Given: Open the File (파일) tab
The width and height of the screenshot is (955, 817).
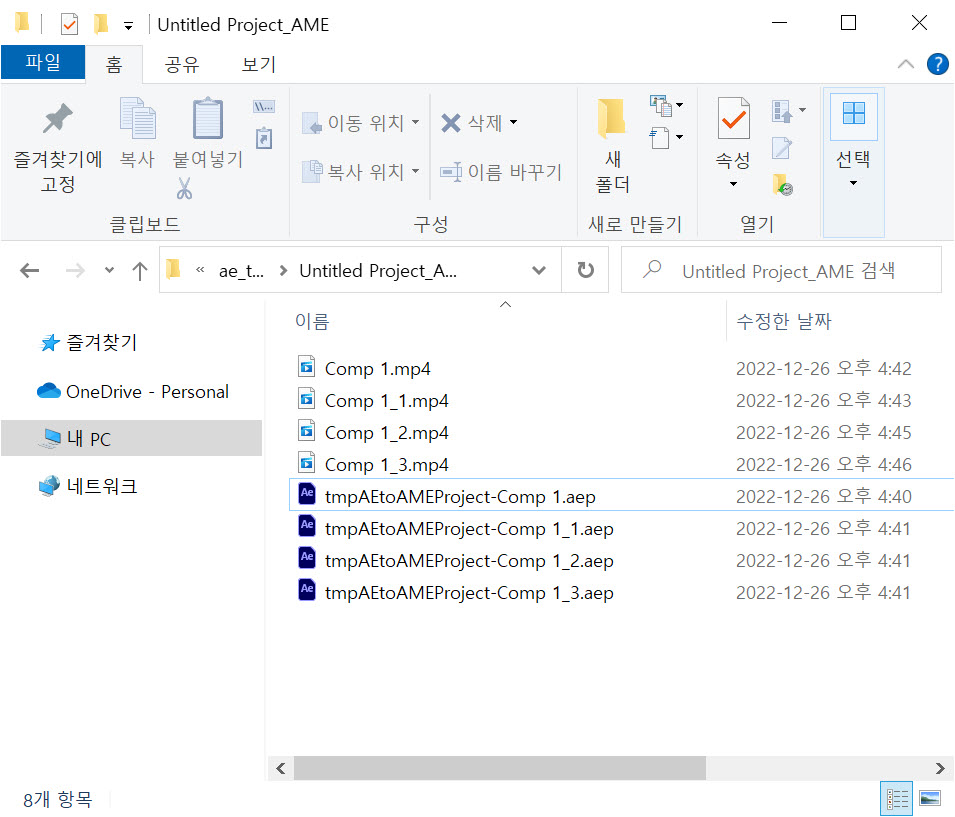Looking at the screenshot, I should click(43, 62).
